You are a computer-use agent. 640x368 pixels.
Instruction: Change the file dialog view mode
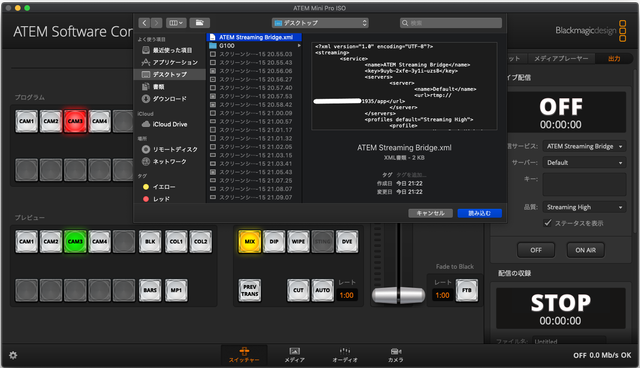[x=177, y=23]
